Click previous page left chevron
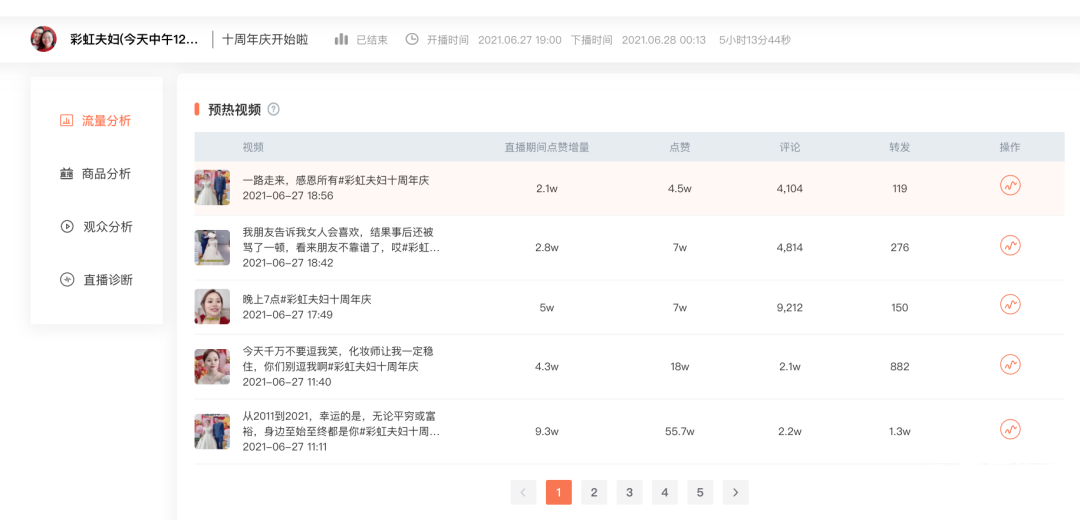Screen dimensions: 1080x520 coord(523,492)
